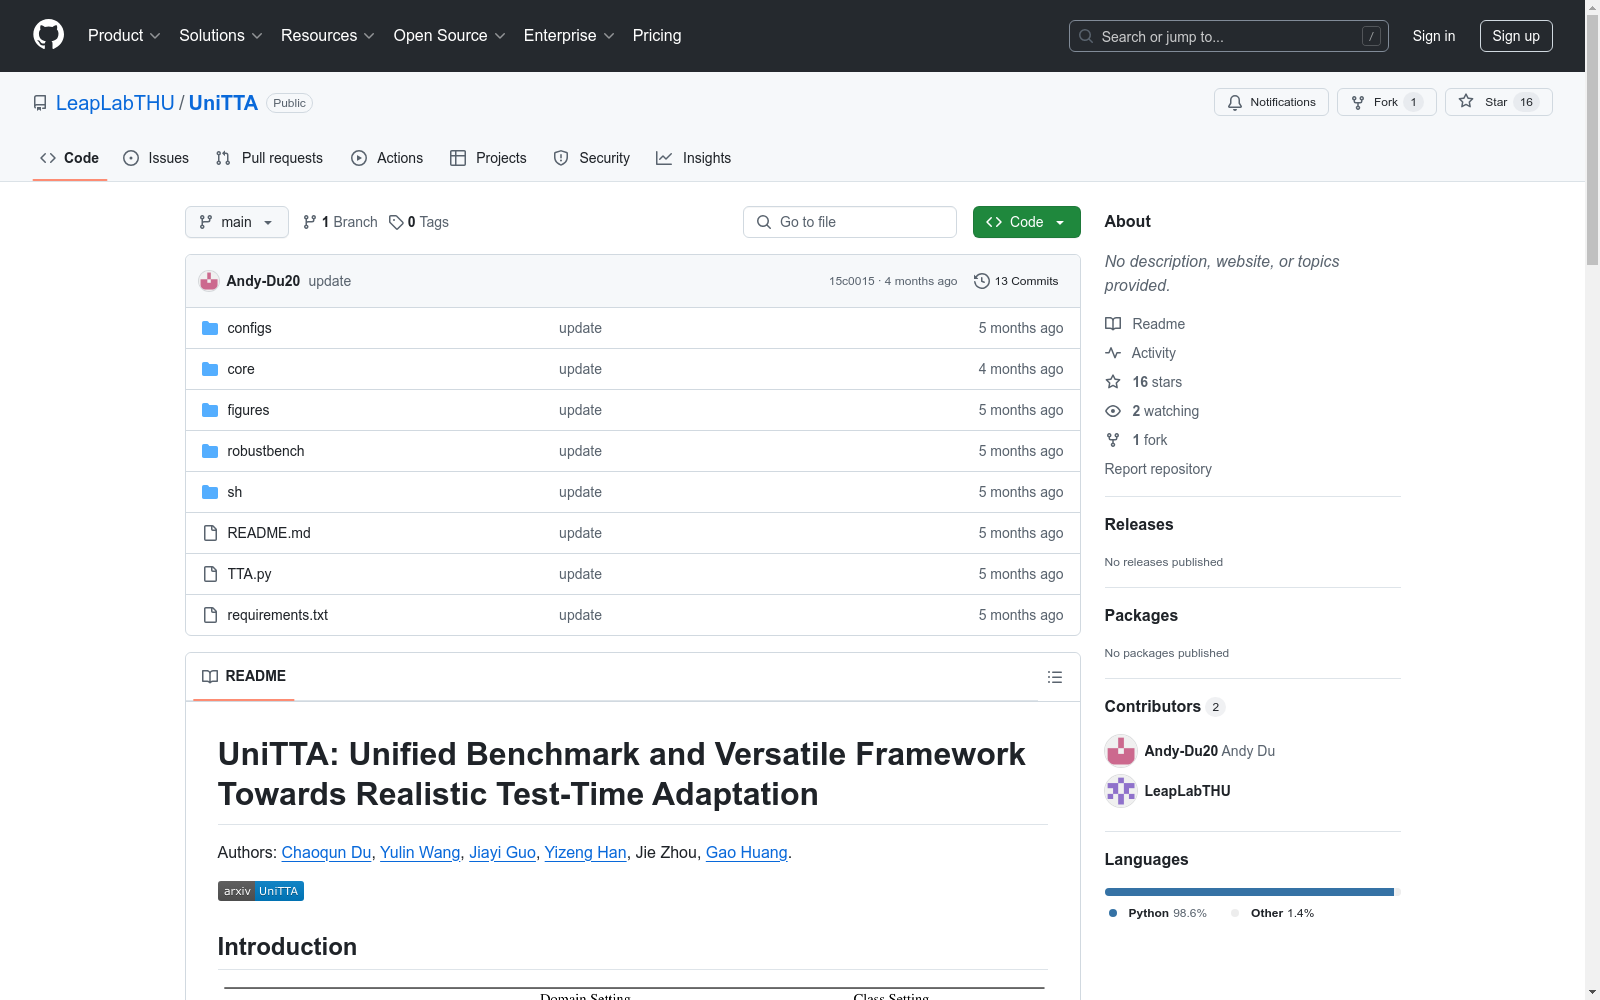This screenshot has height=1000, width=1600.
Task: View the 16 stars link
Action: (1143, 382)
